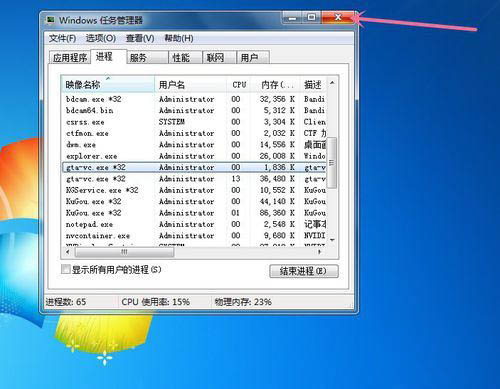Sort by 描述 column header
Screen dimensions: 500x389
(313, 84)
